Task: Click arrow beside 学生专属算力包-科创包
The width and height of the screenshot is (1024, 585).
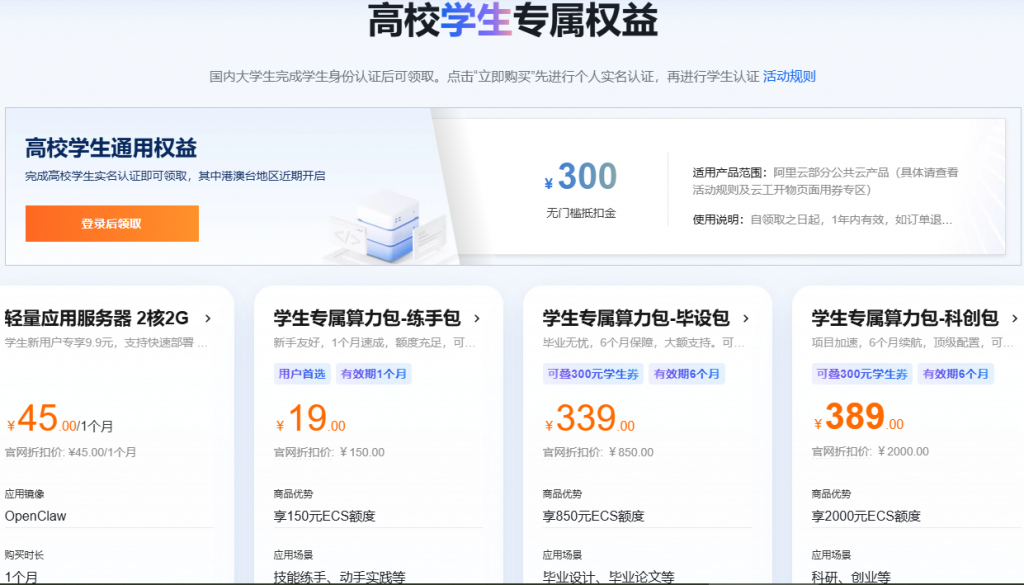Action: click(x=1014, y=319)
